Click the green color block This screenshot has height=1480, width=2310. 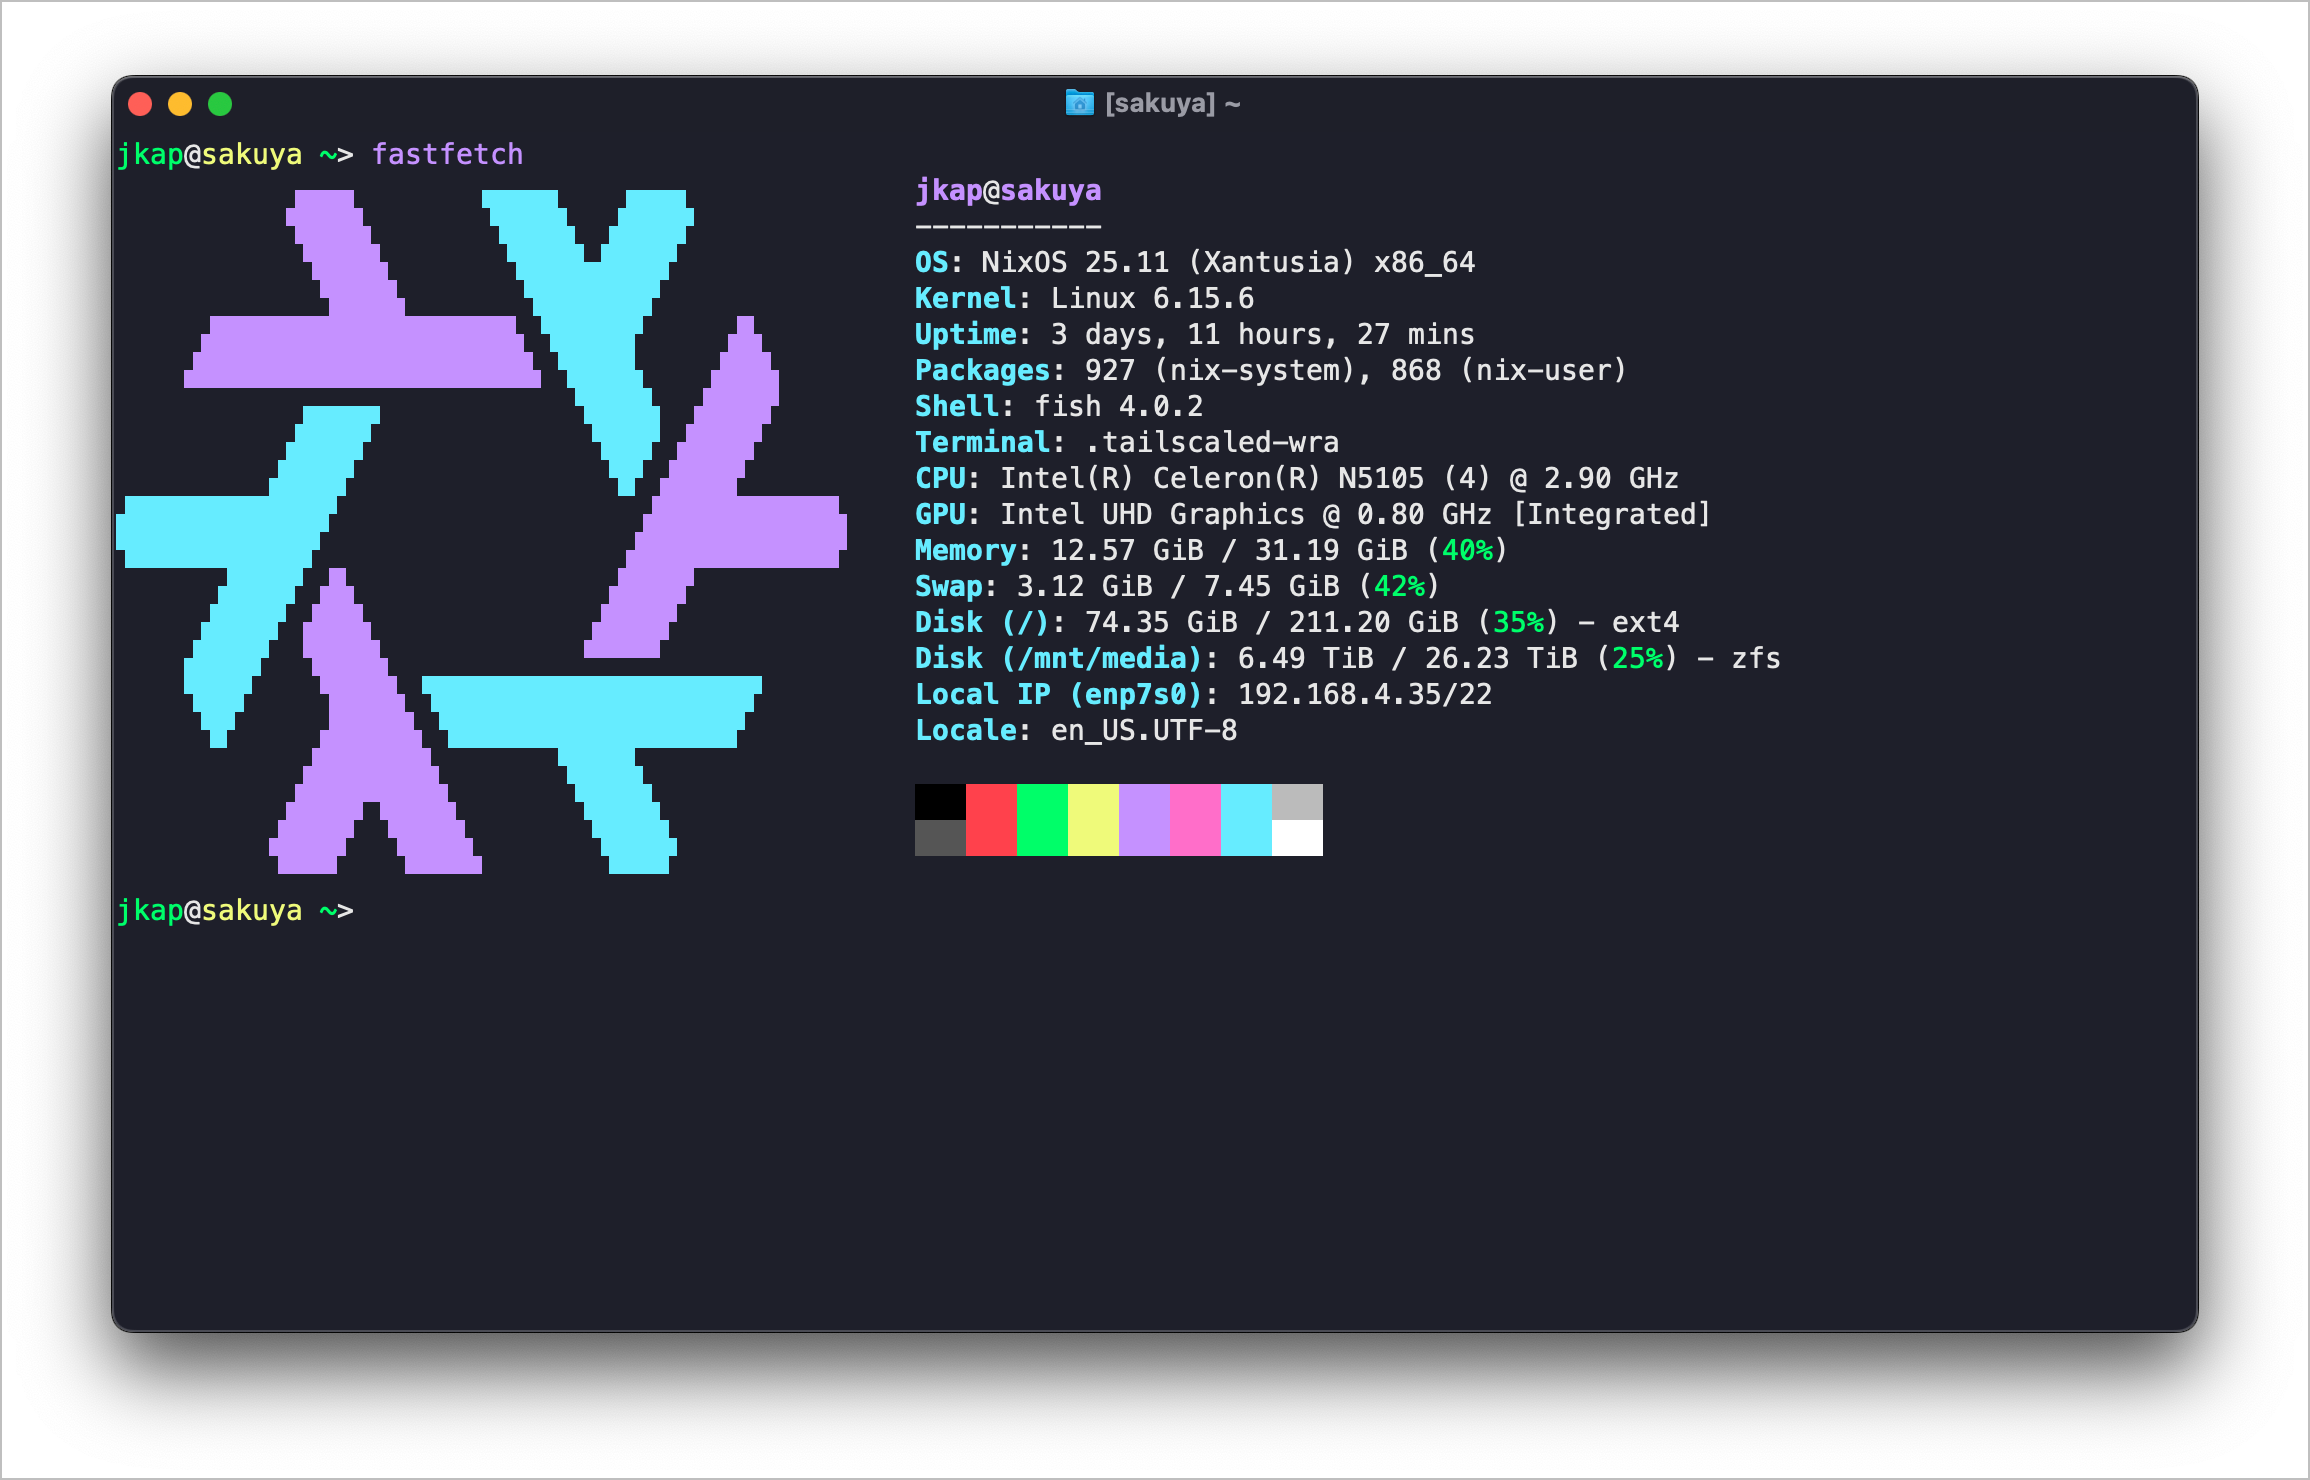coord(1042,820)
